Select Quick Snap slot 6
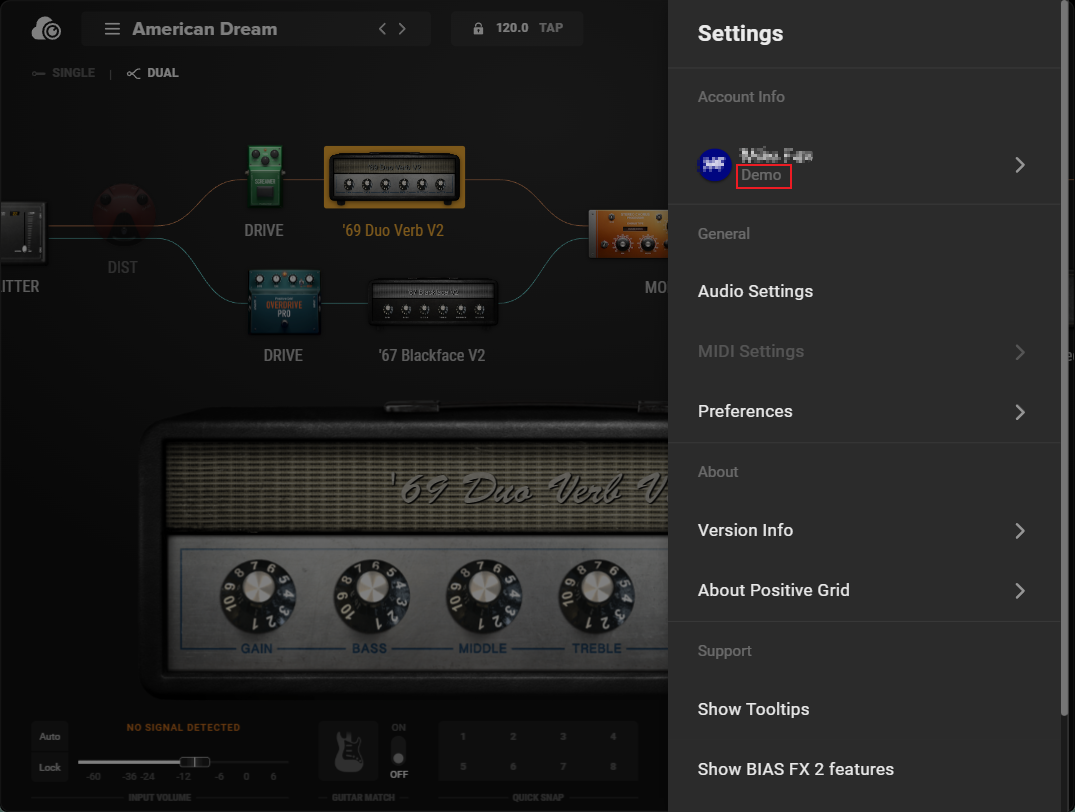1075x812 pixels. 513,766
